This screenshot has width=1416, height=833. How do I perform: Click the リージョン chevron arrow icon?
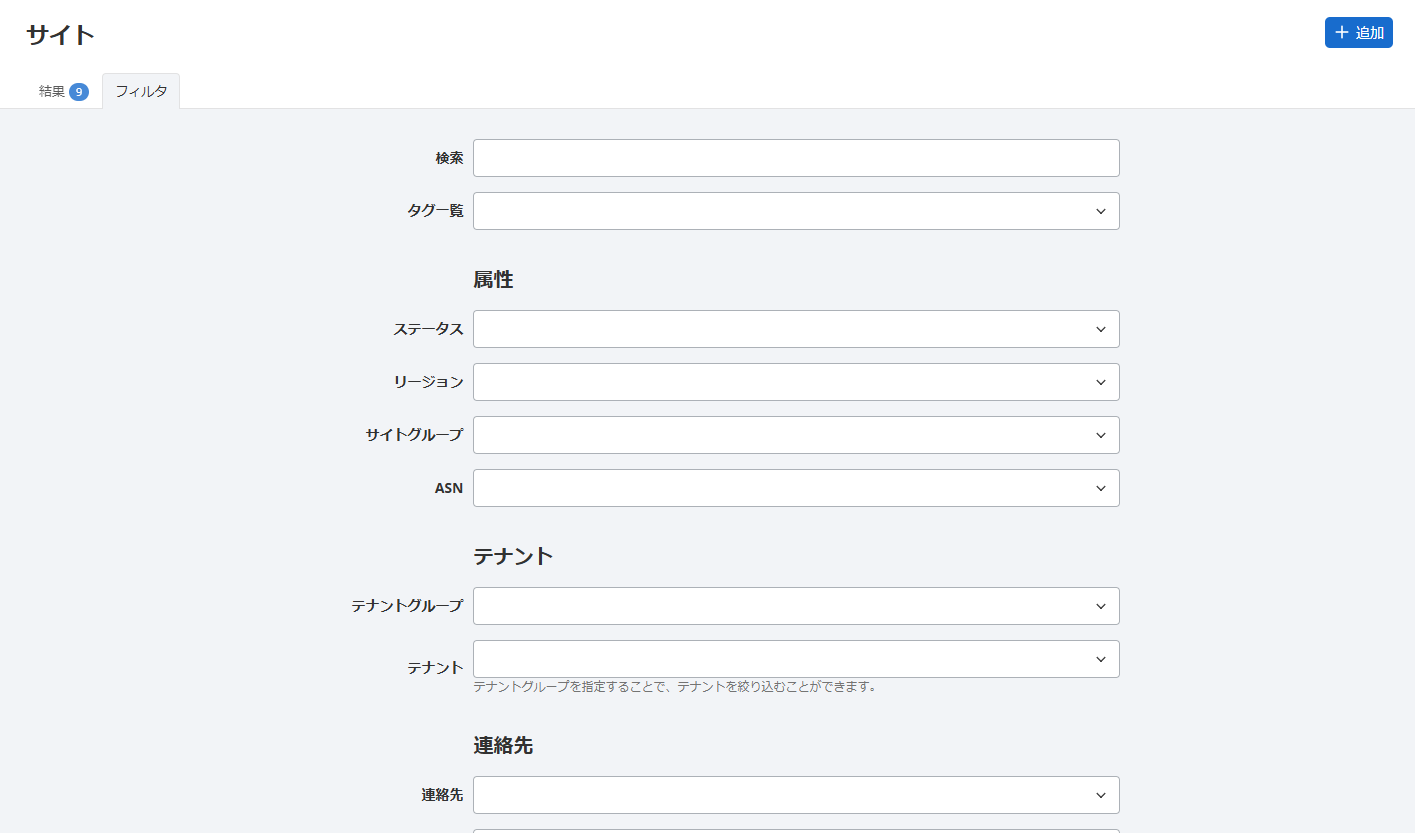click(1101, 382)
